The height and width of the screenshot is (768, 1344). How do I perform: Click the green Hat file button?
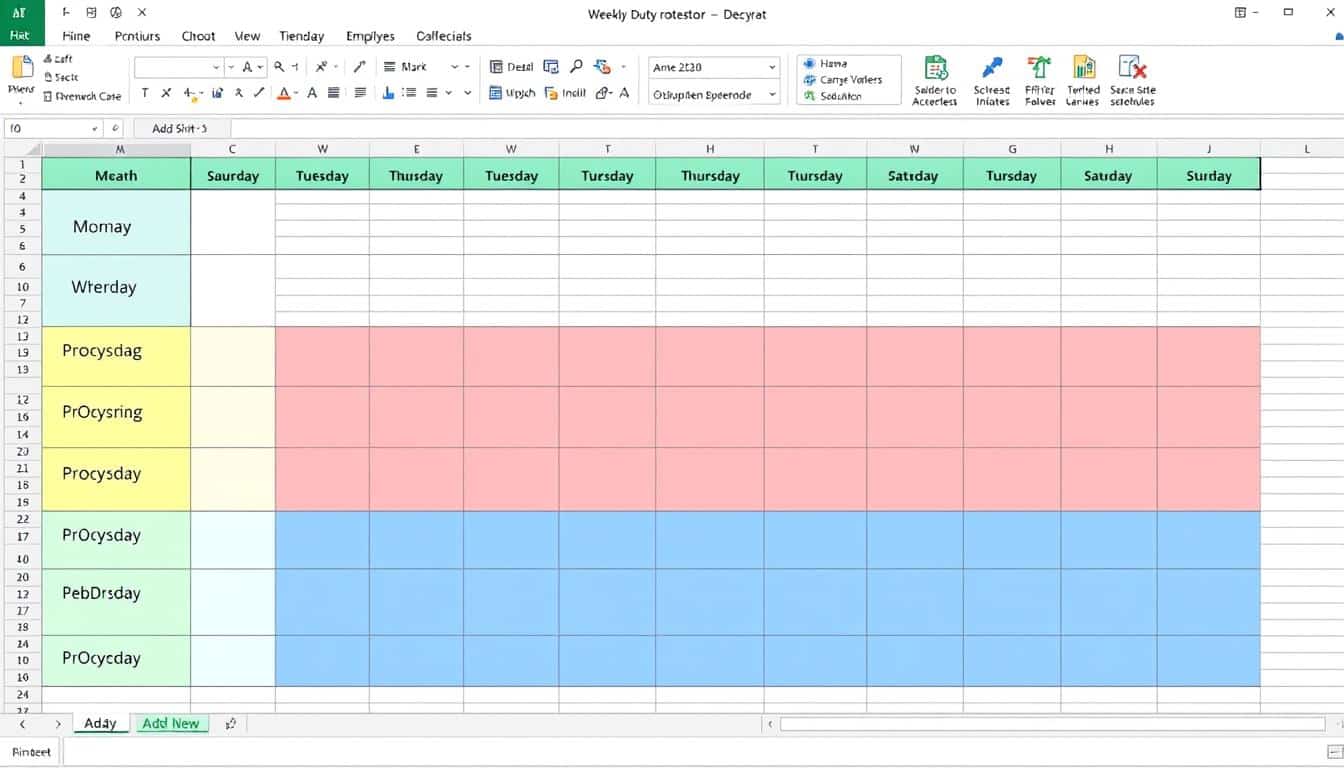[22, 35]
